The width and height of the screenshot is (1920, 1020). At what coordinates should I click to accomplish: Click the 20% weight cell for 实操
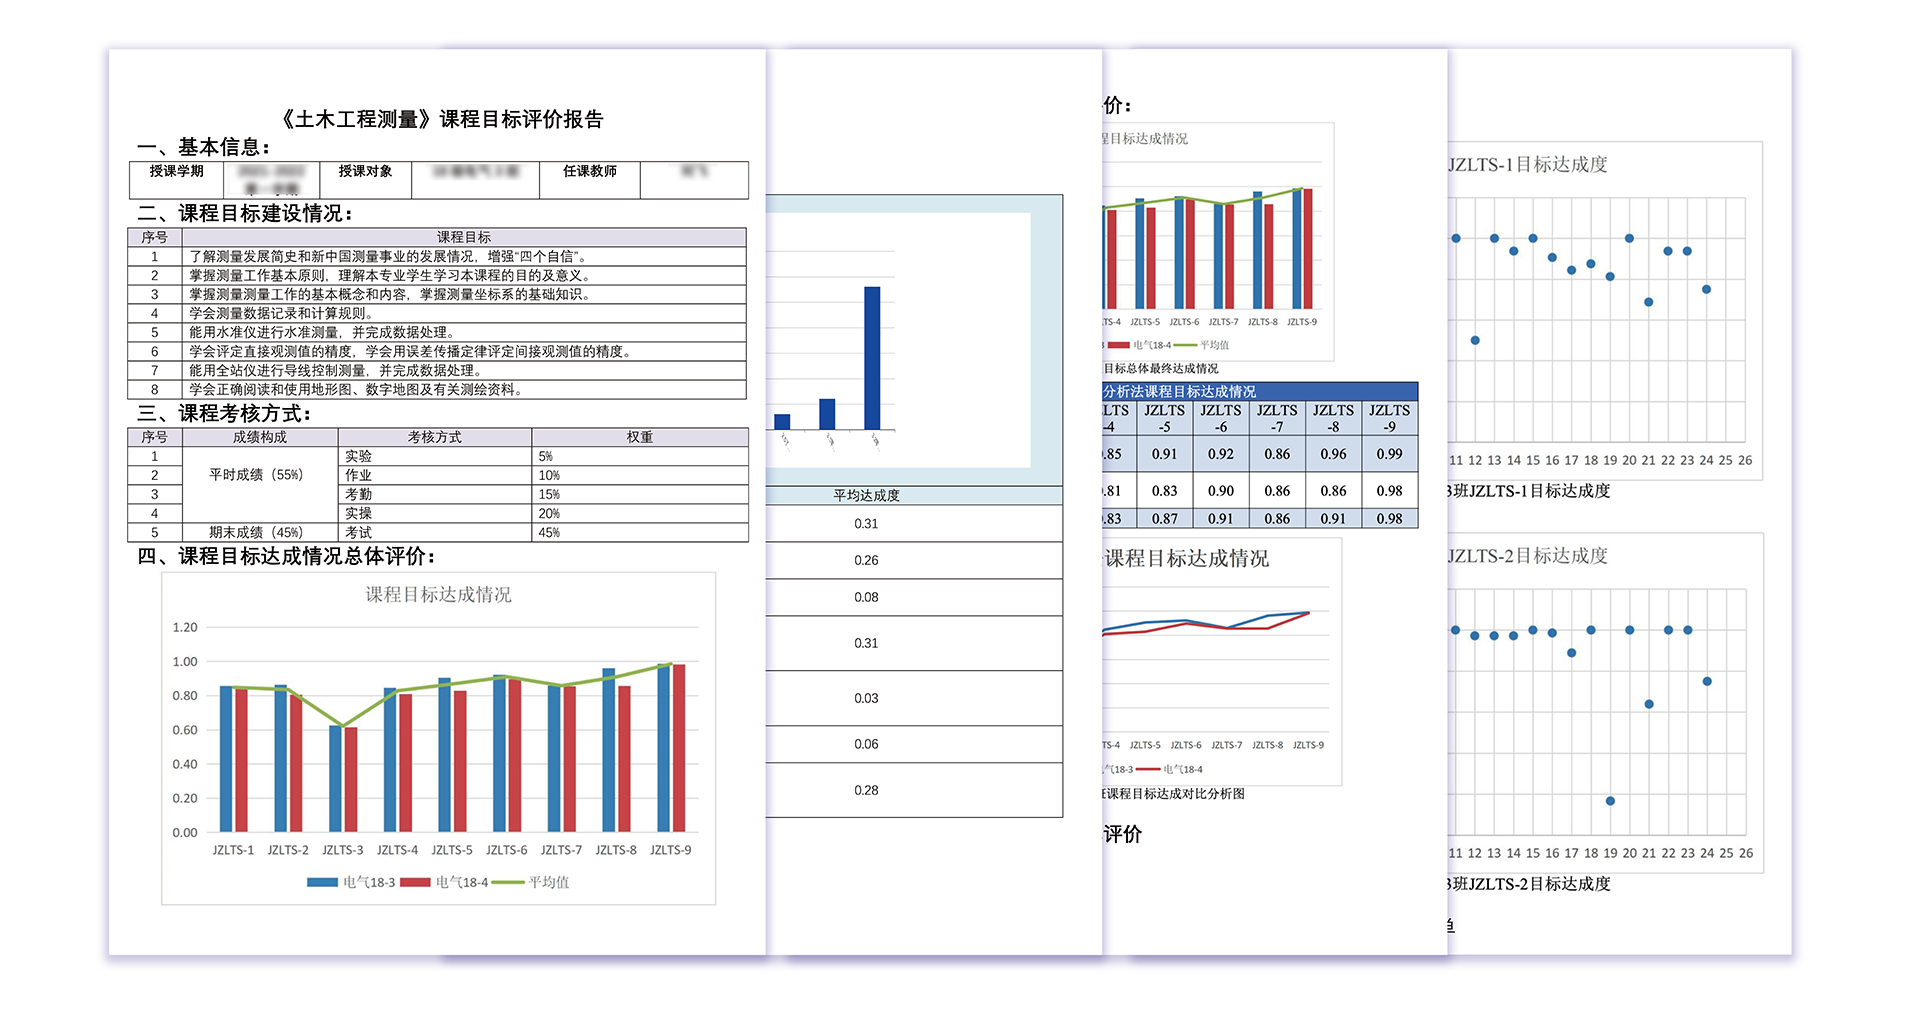click(x=640, y=514)
